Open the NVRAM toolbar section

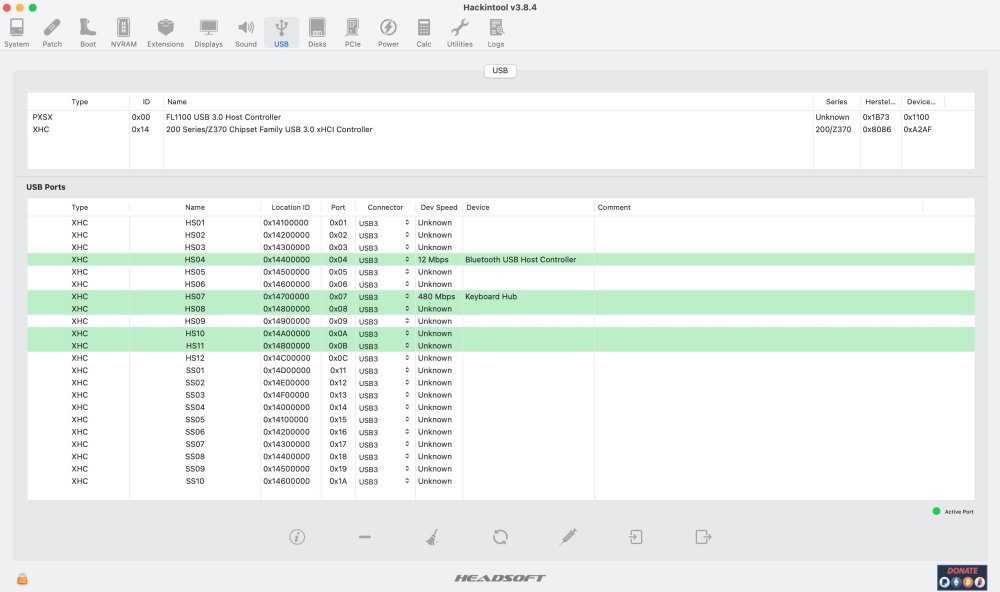[x=124, y=33]
